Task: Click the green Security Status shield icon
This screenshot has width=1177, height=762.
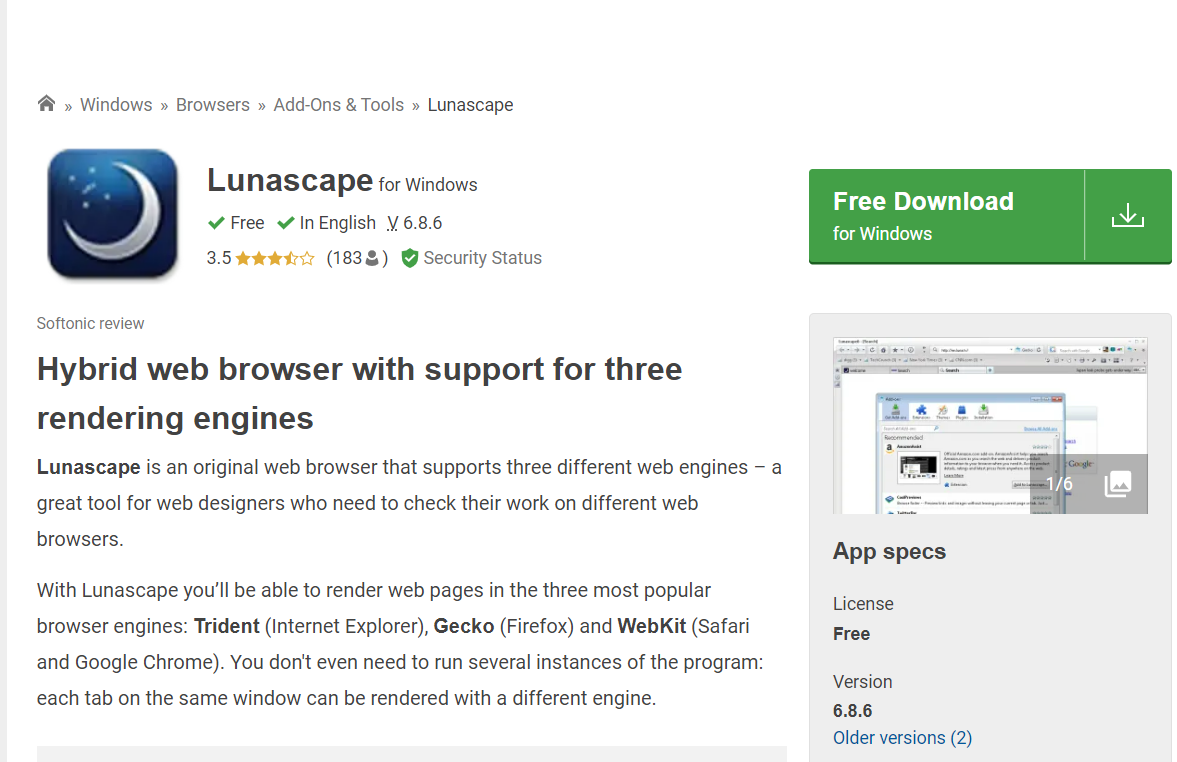Action: pos(409,258)
